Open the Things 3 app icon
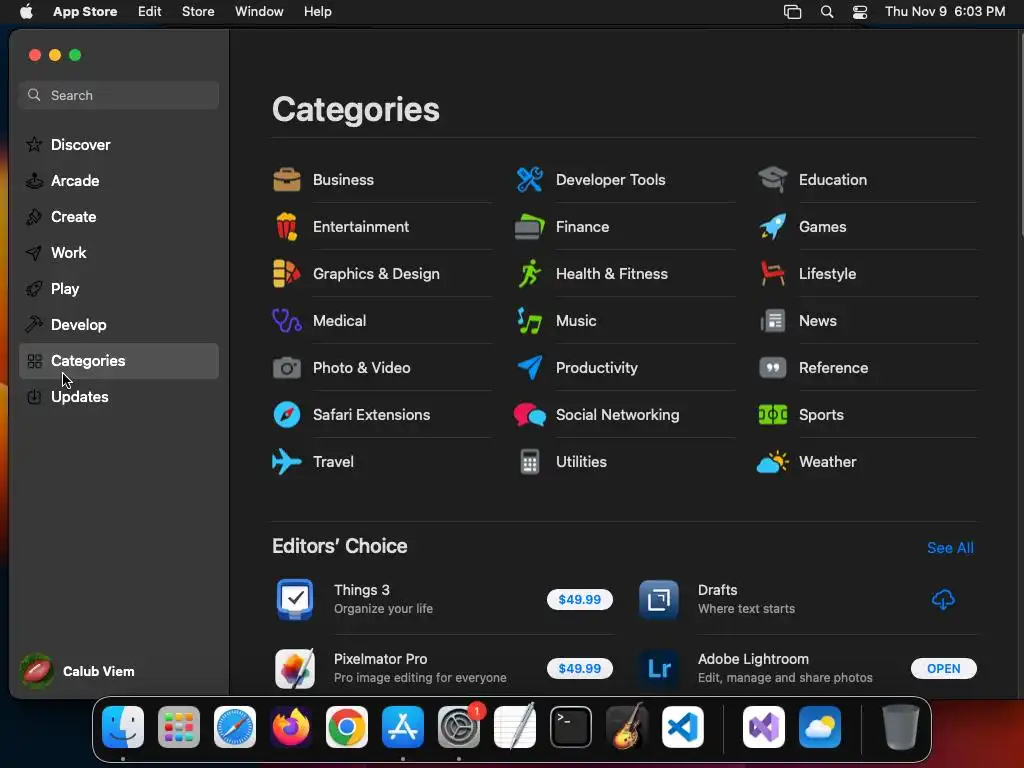Image resolution: width=1024 pixels, height=768 pixels. click(295, 599)
